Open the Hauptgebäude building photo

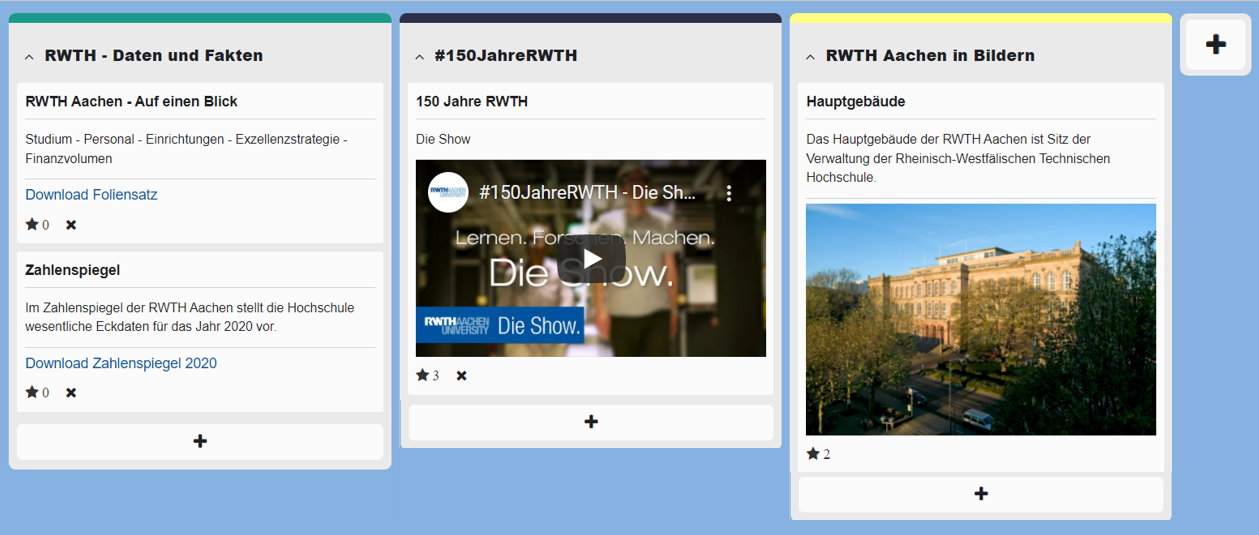981,320
